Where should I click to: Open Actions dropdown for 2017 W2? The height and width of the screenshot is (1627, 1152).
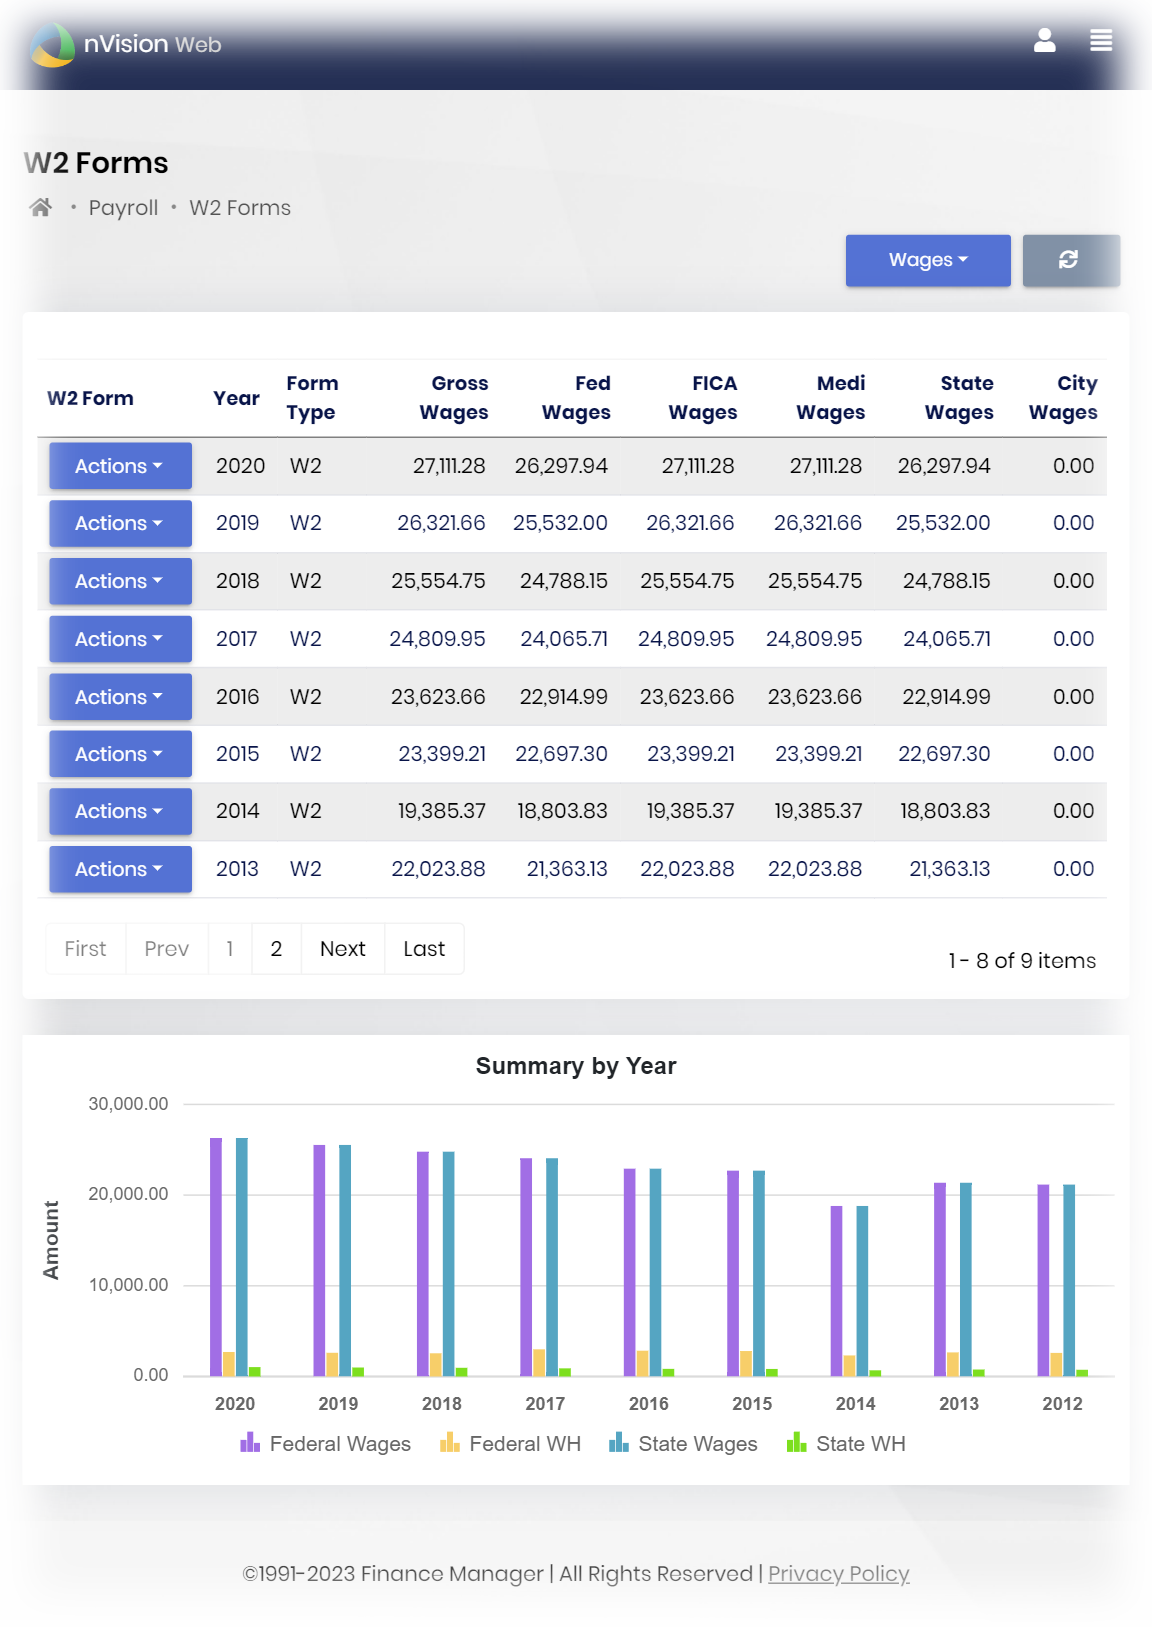tap(120, 639)
